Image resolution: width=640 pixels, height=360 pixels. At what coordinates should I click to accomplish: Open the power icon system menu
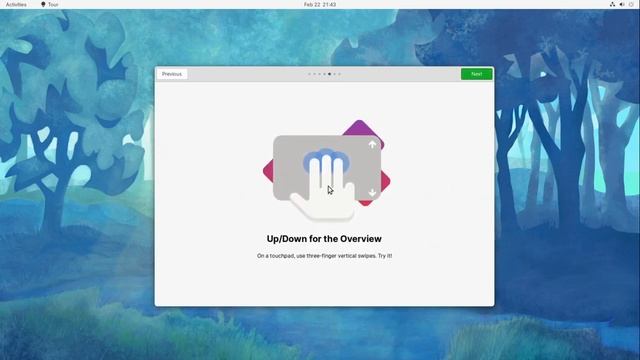631,4
